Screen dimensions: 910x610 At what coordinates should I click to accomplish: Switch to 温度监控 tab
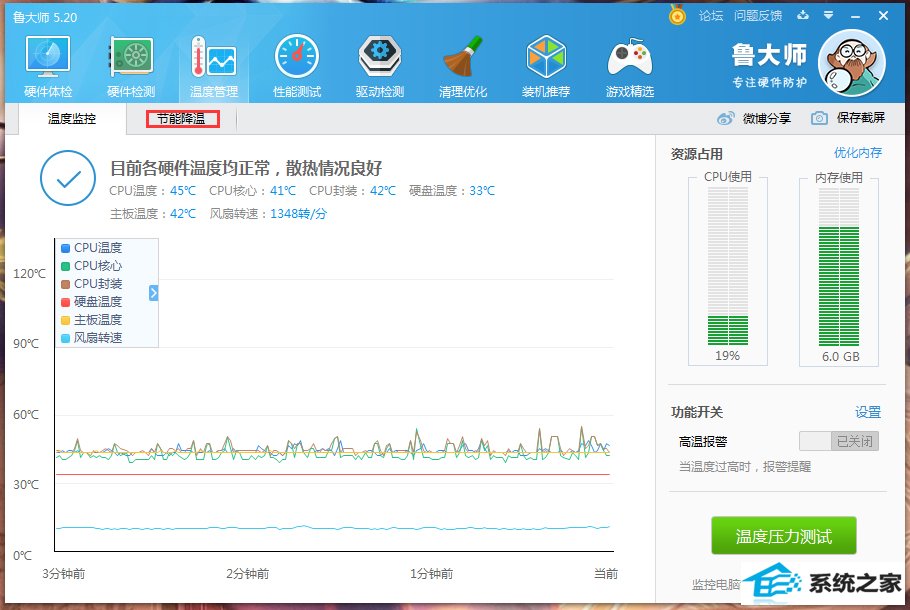pyautogui.click(x=72, y=119)
